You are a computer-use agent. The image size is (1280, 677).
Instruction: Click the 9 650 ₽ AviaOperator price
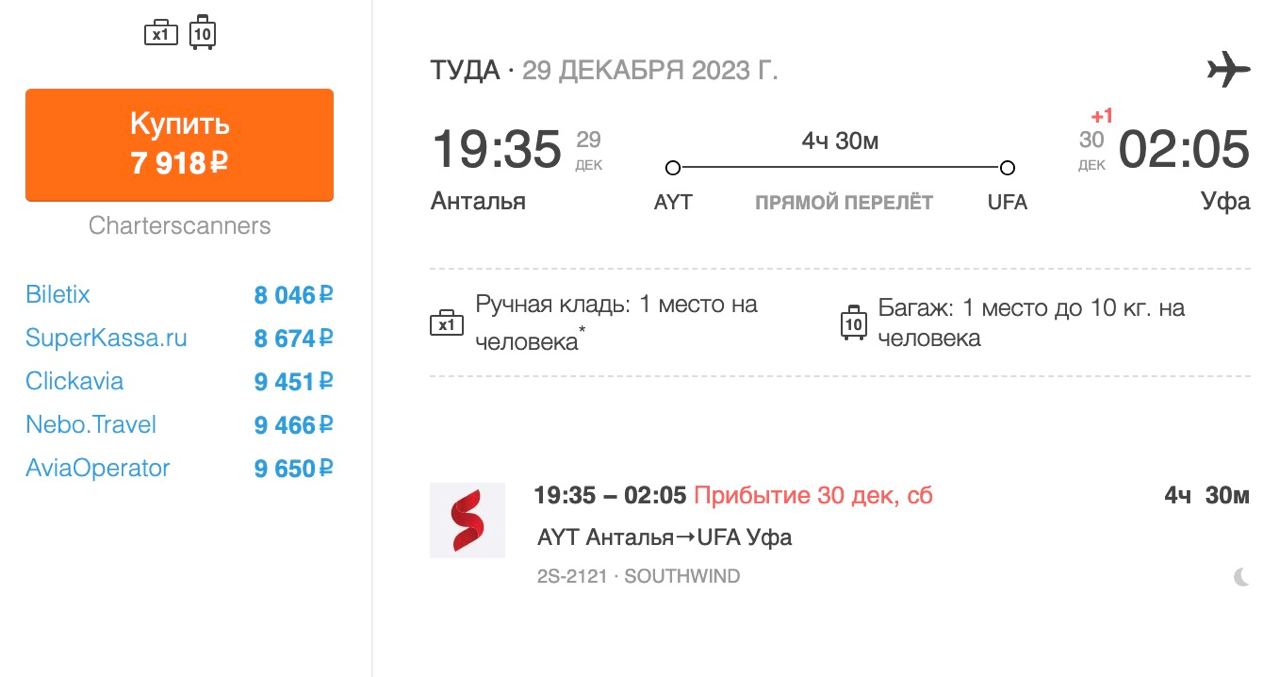(292, 468)
